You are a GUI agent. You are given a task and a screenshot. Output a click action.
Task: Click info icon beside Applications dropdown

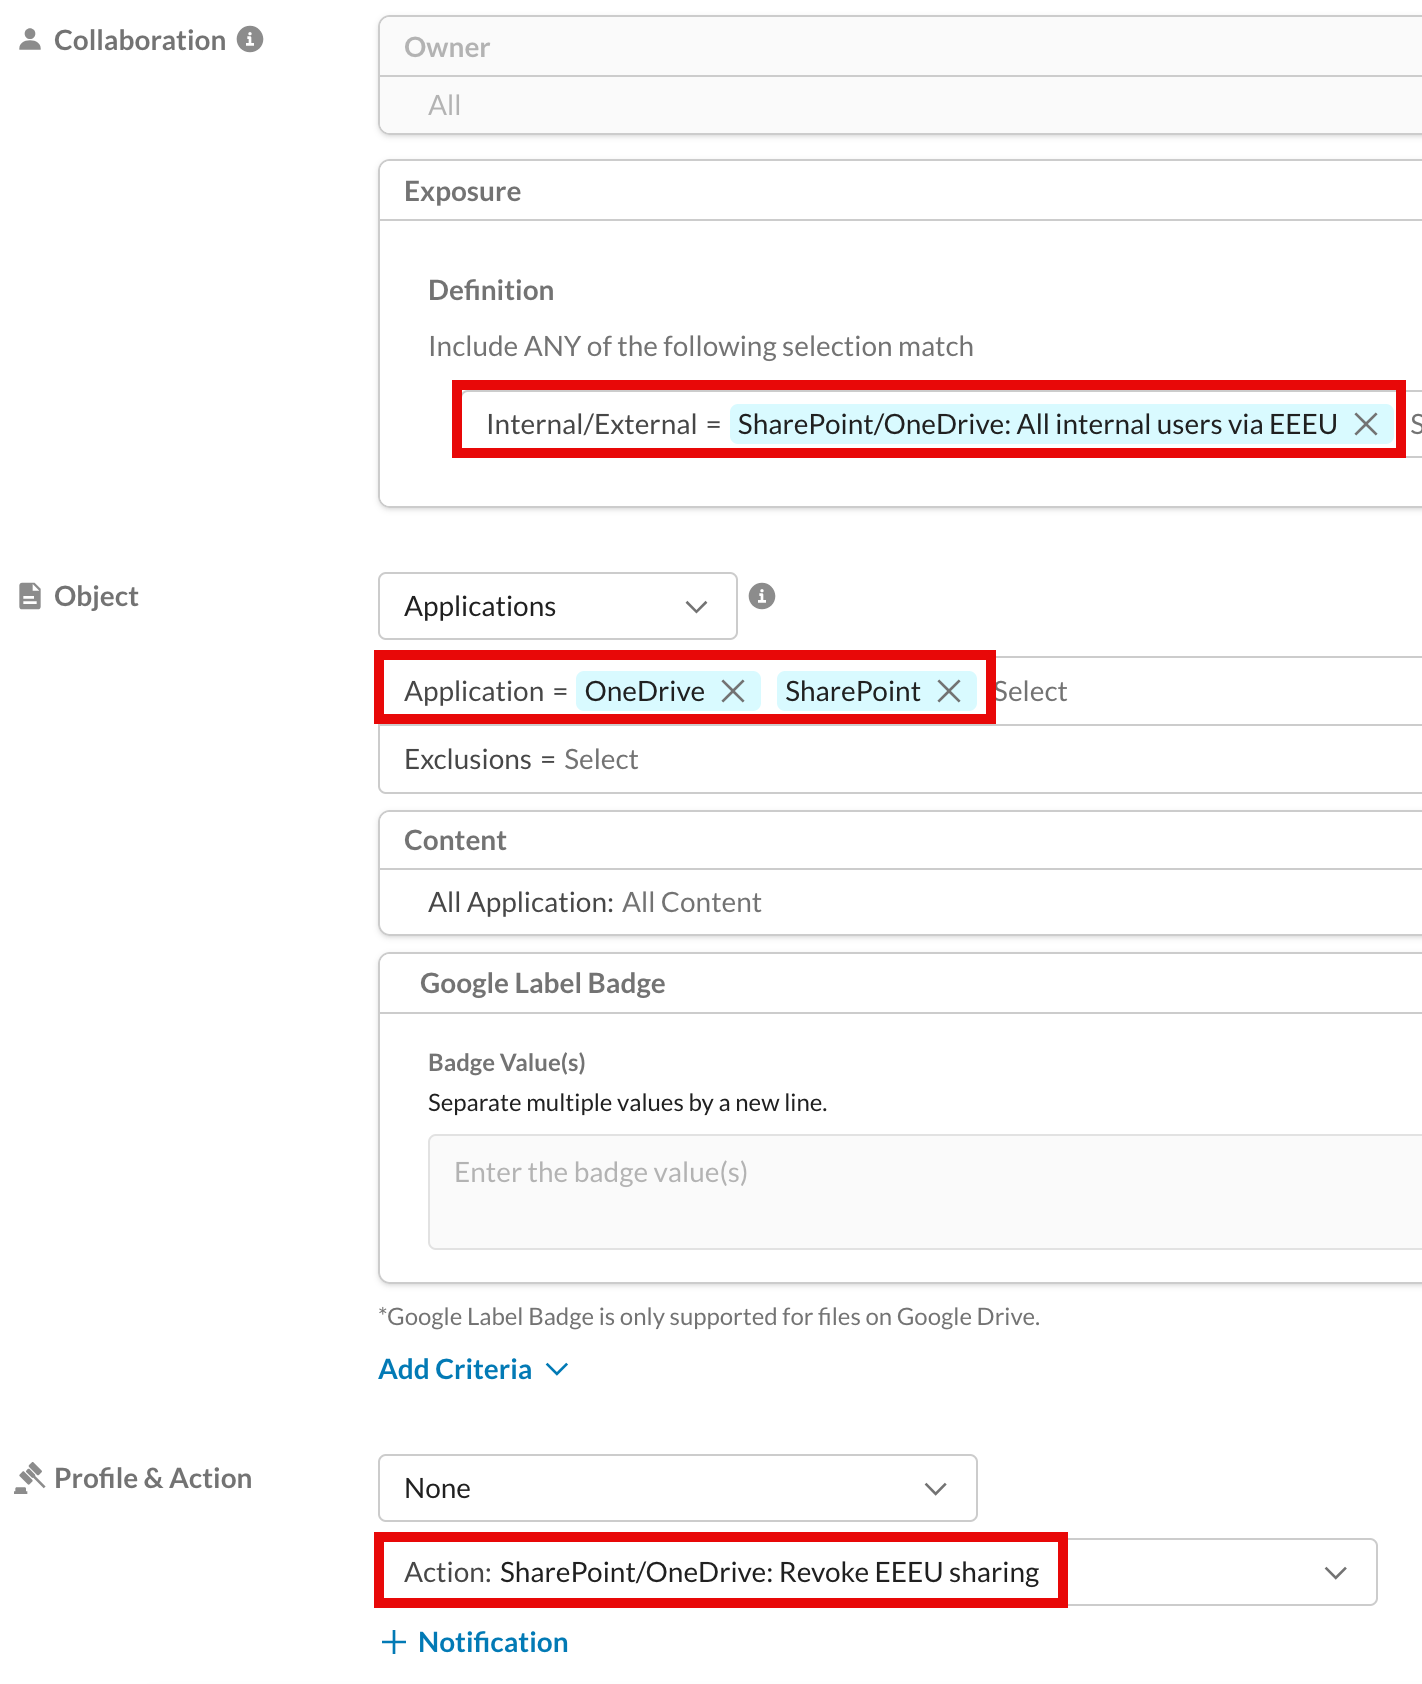762,596
